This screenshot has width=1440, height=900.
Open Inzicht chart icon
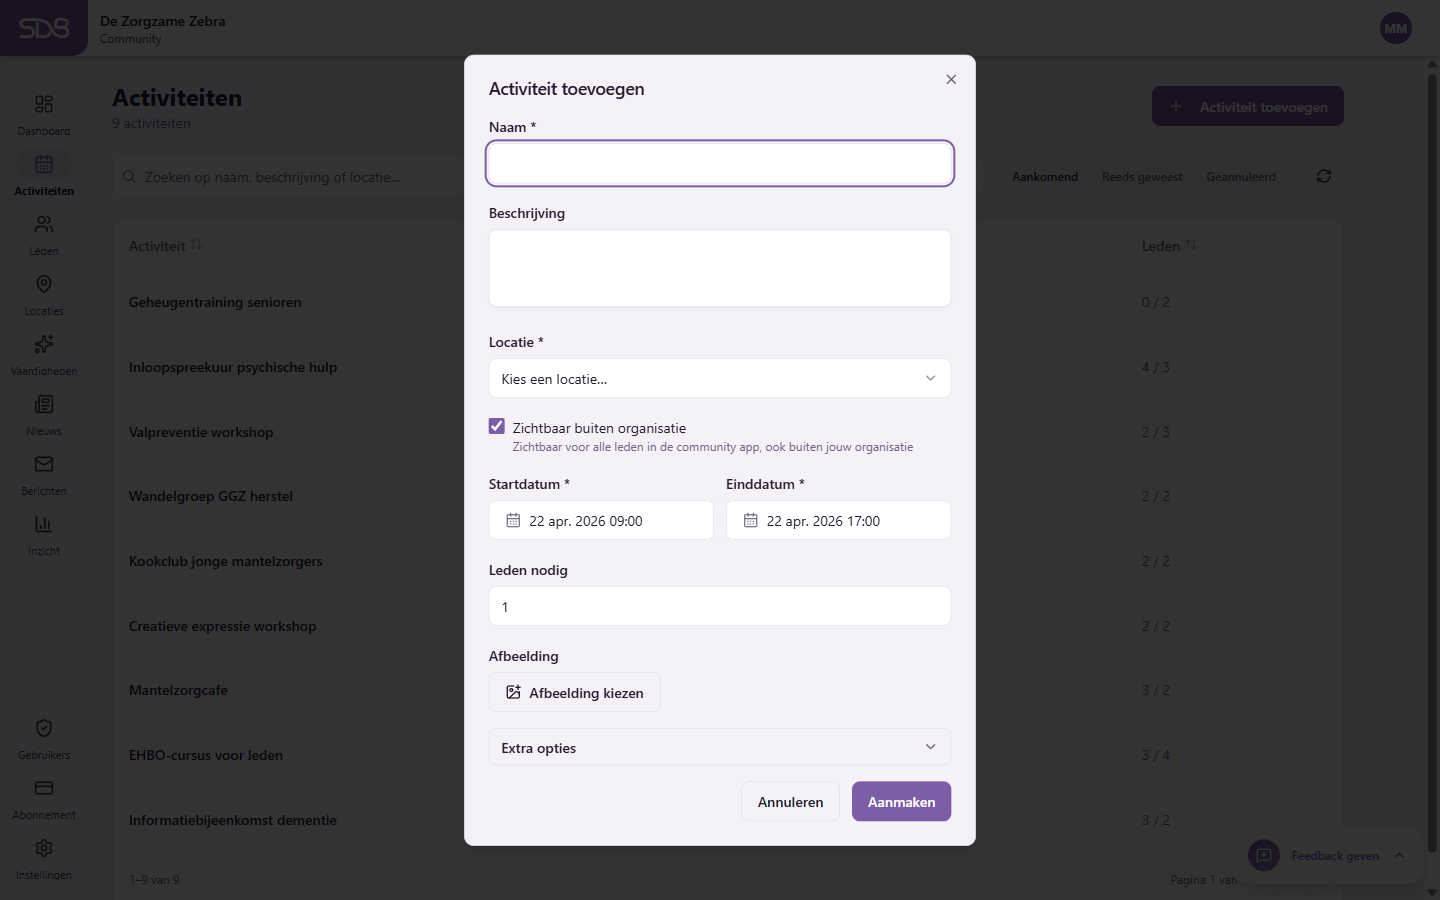click(x=44, y=525)
